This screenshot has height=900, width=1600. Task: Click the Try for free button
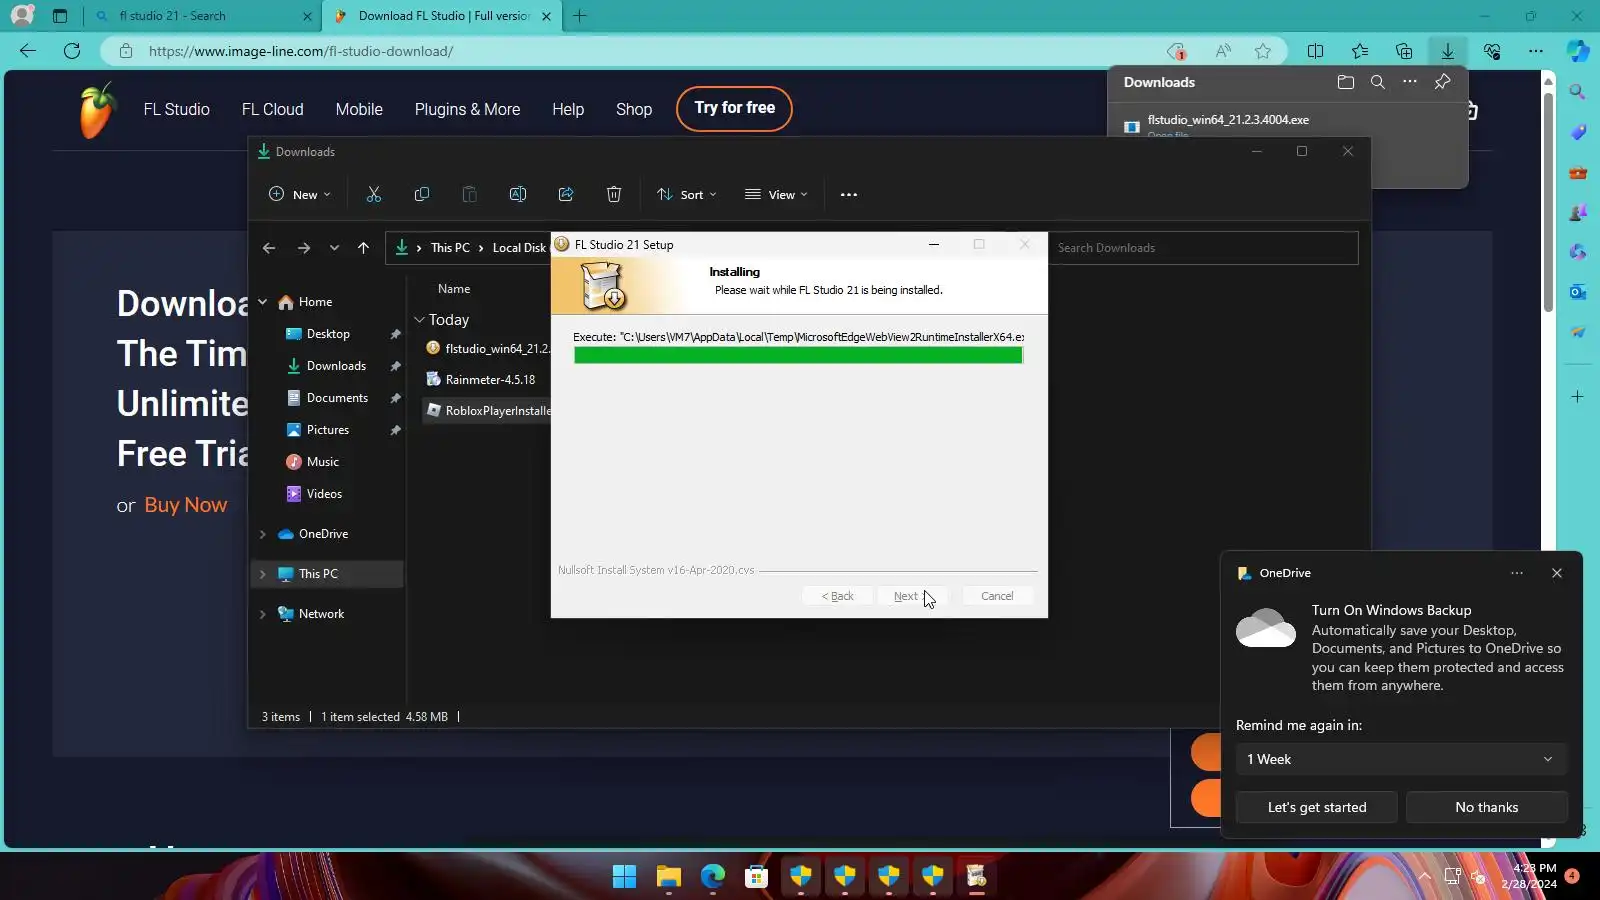[734, 108]
